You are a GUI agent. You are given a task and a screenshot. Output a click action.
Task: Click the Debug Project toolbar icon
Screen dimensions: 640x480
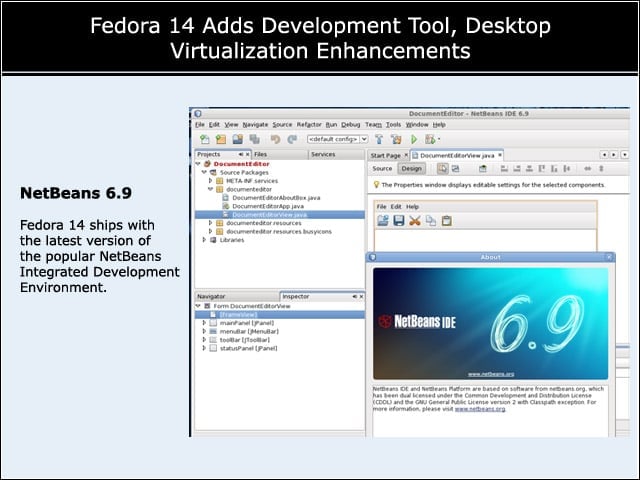430,139
